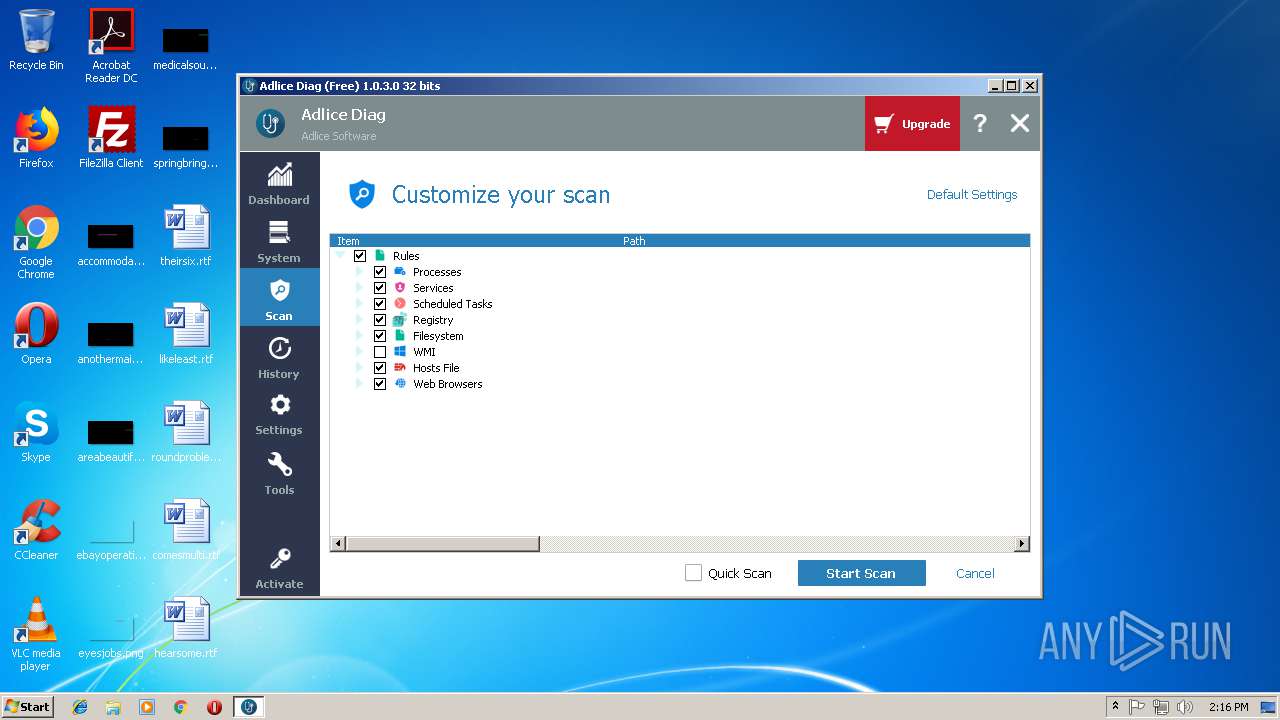
Task: Enable the Quick Scan checkbox
Action: click(693, 573)
